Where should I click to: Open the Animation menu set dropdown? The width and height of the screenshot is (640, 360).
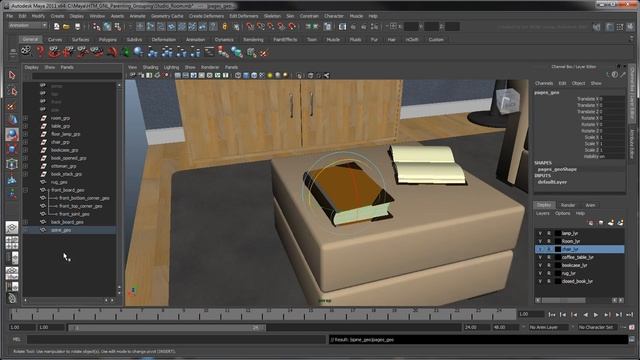coord(28,26)
